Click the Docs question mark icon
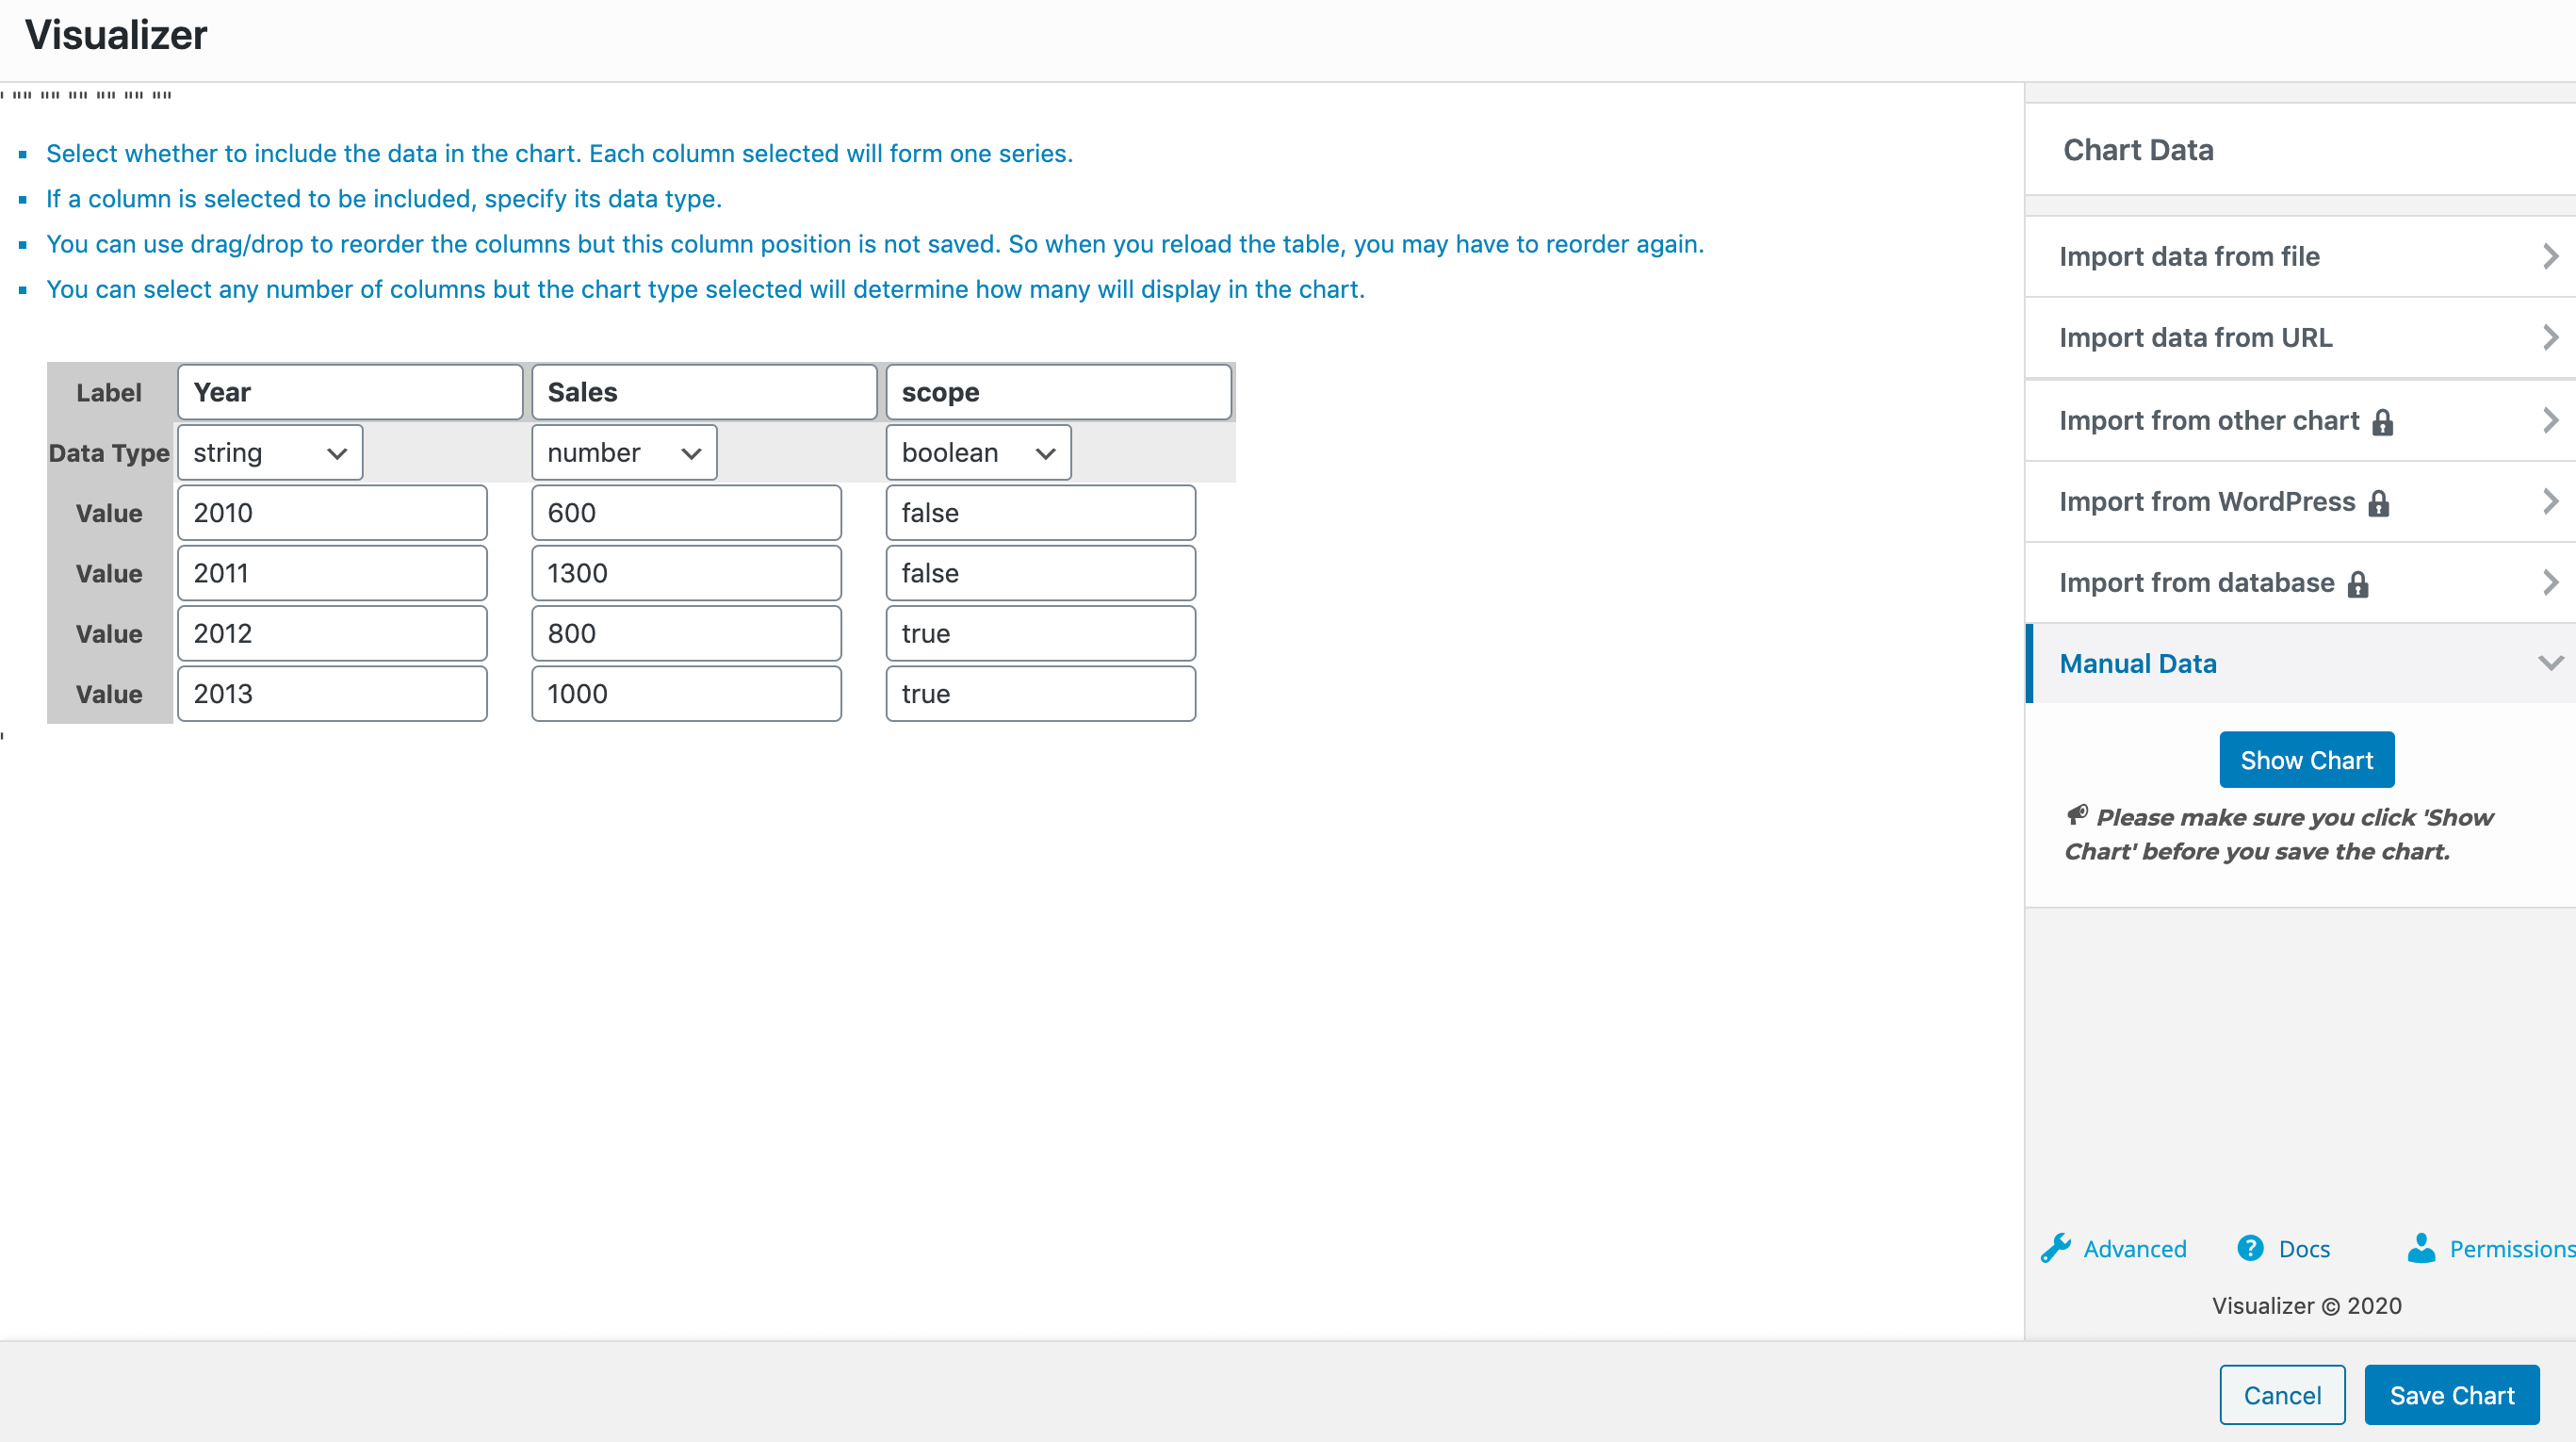 pos(2250,1248)
